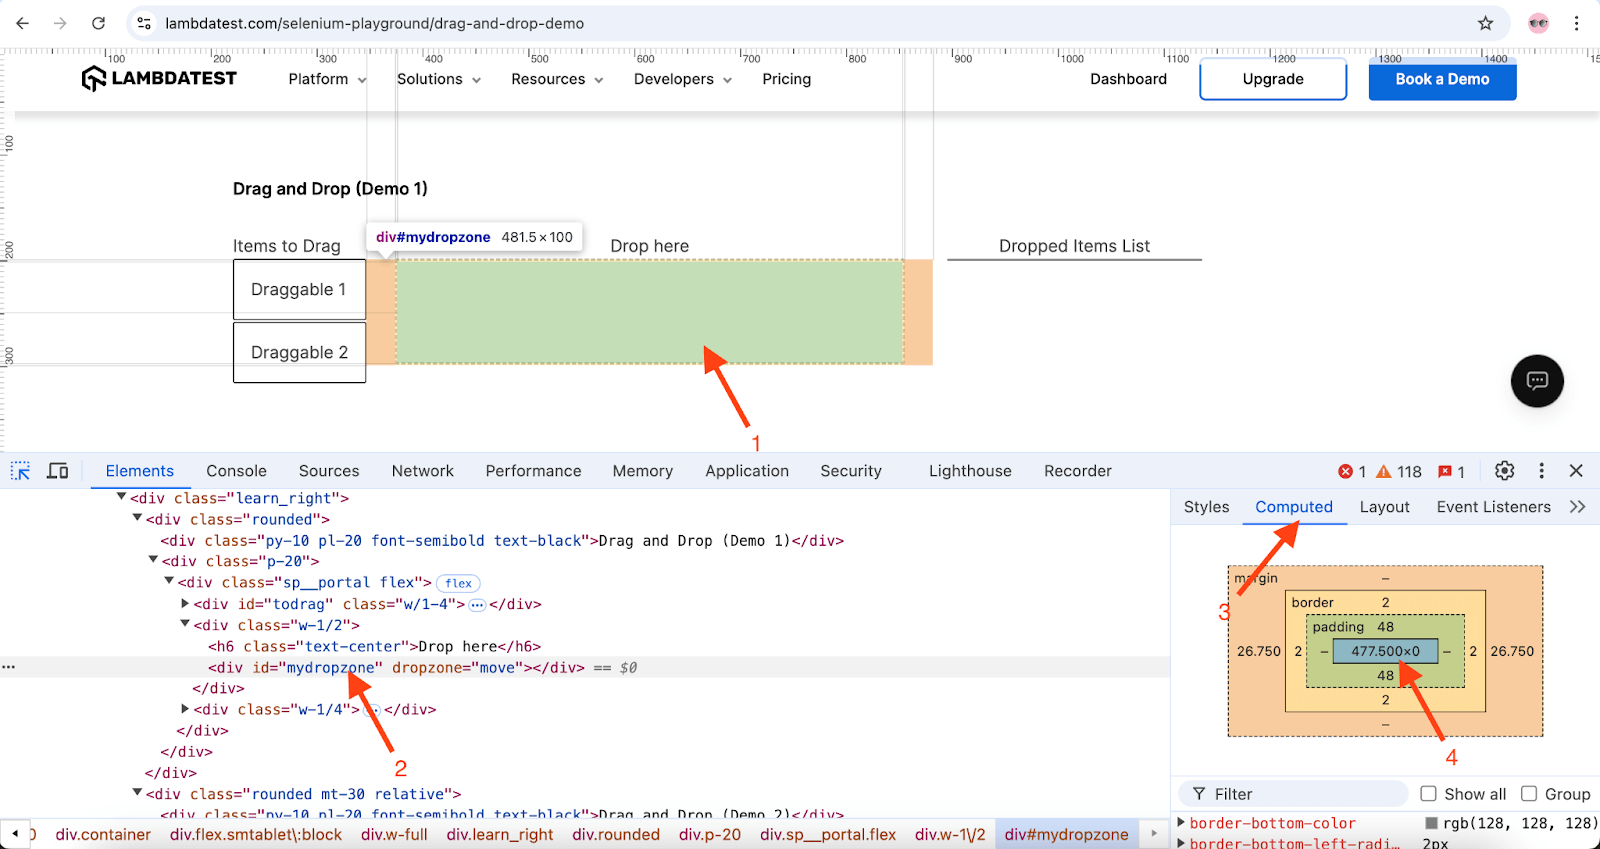Open DevTools settings gear

pos(1505,471)
